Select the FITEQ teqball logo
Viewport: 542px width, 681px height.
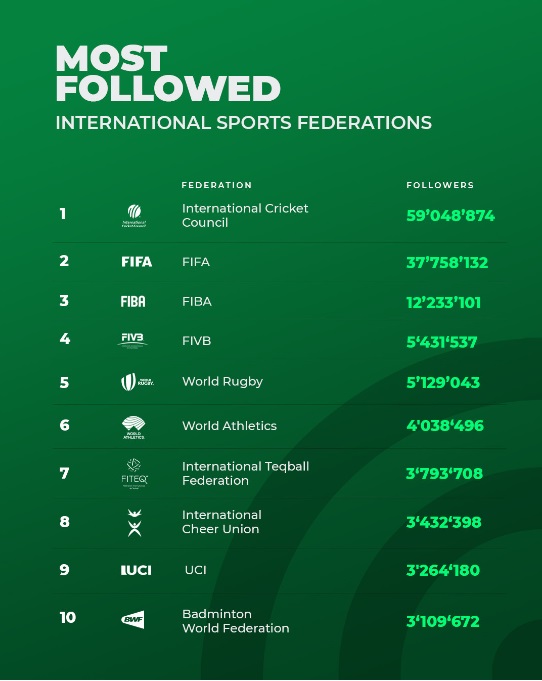(x=134, y=474)
